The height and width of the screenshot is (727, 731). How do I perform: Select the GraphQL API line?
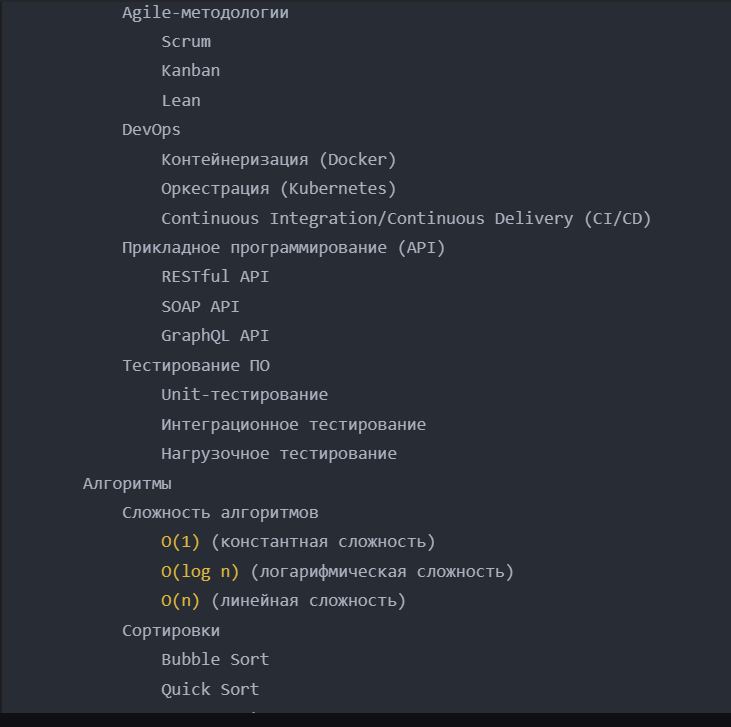click(x=215, y=336)
